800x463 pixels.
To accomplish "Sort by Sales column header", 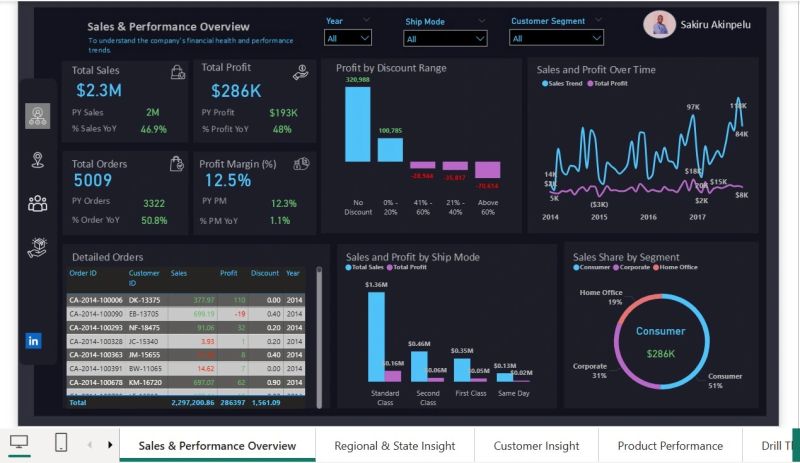I will pos(179,273).
